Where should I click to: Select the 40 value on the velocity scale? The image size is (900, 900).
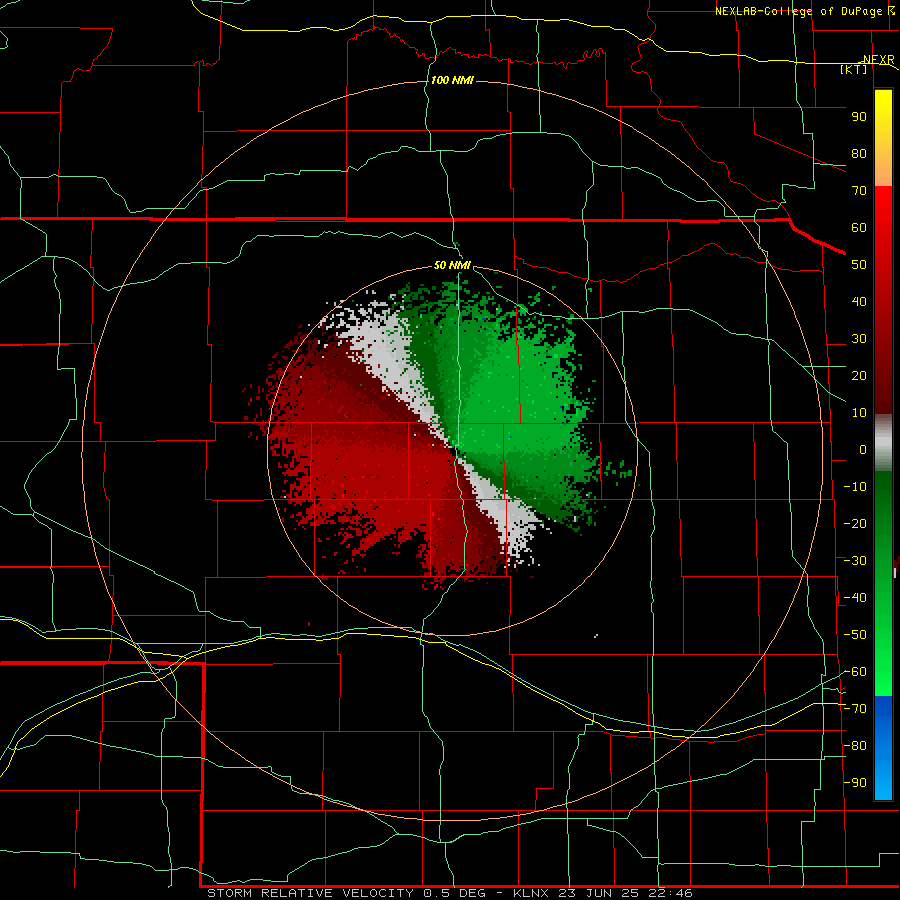[x=859, y=301]
